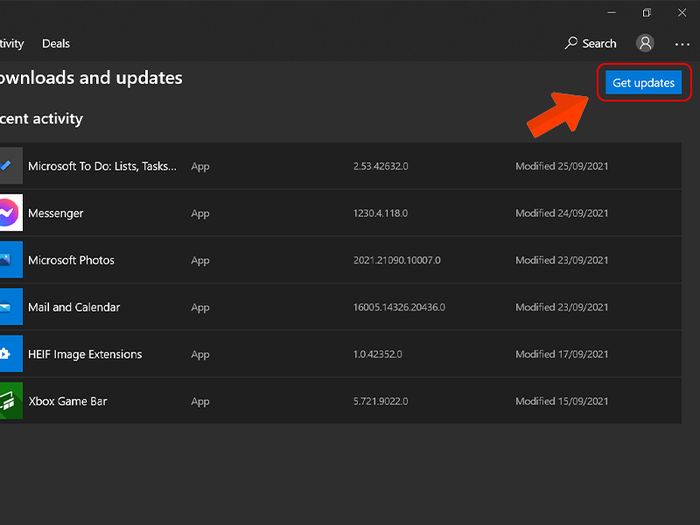Screen dimensions: 700x525
Task: Open the See more ellipsis menu
Action: tap(682, 44)
